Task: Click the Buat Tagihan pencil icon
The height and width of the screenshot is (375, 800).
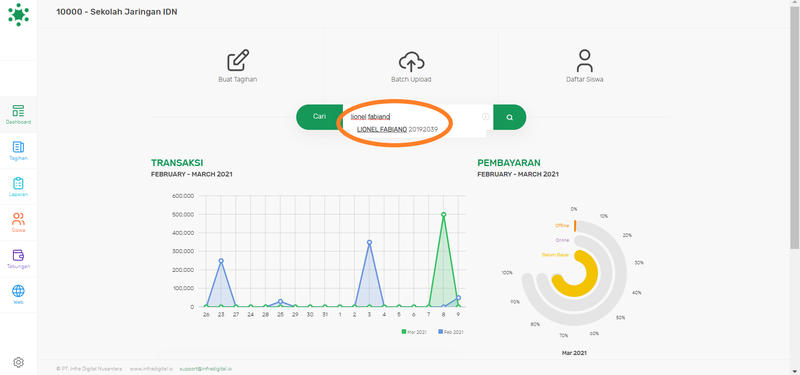Action: point(238,61)
